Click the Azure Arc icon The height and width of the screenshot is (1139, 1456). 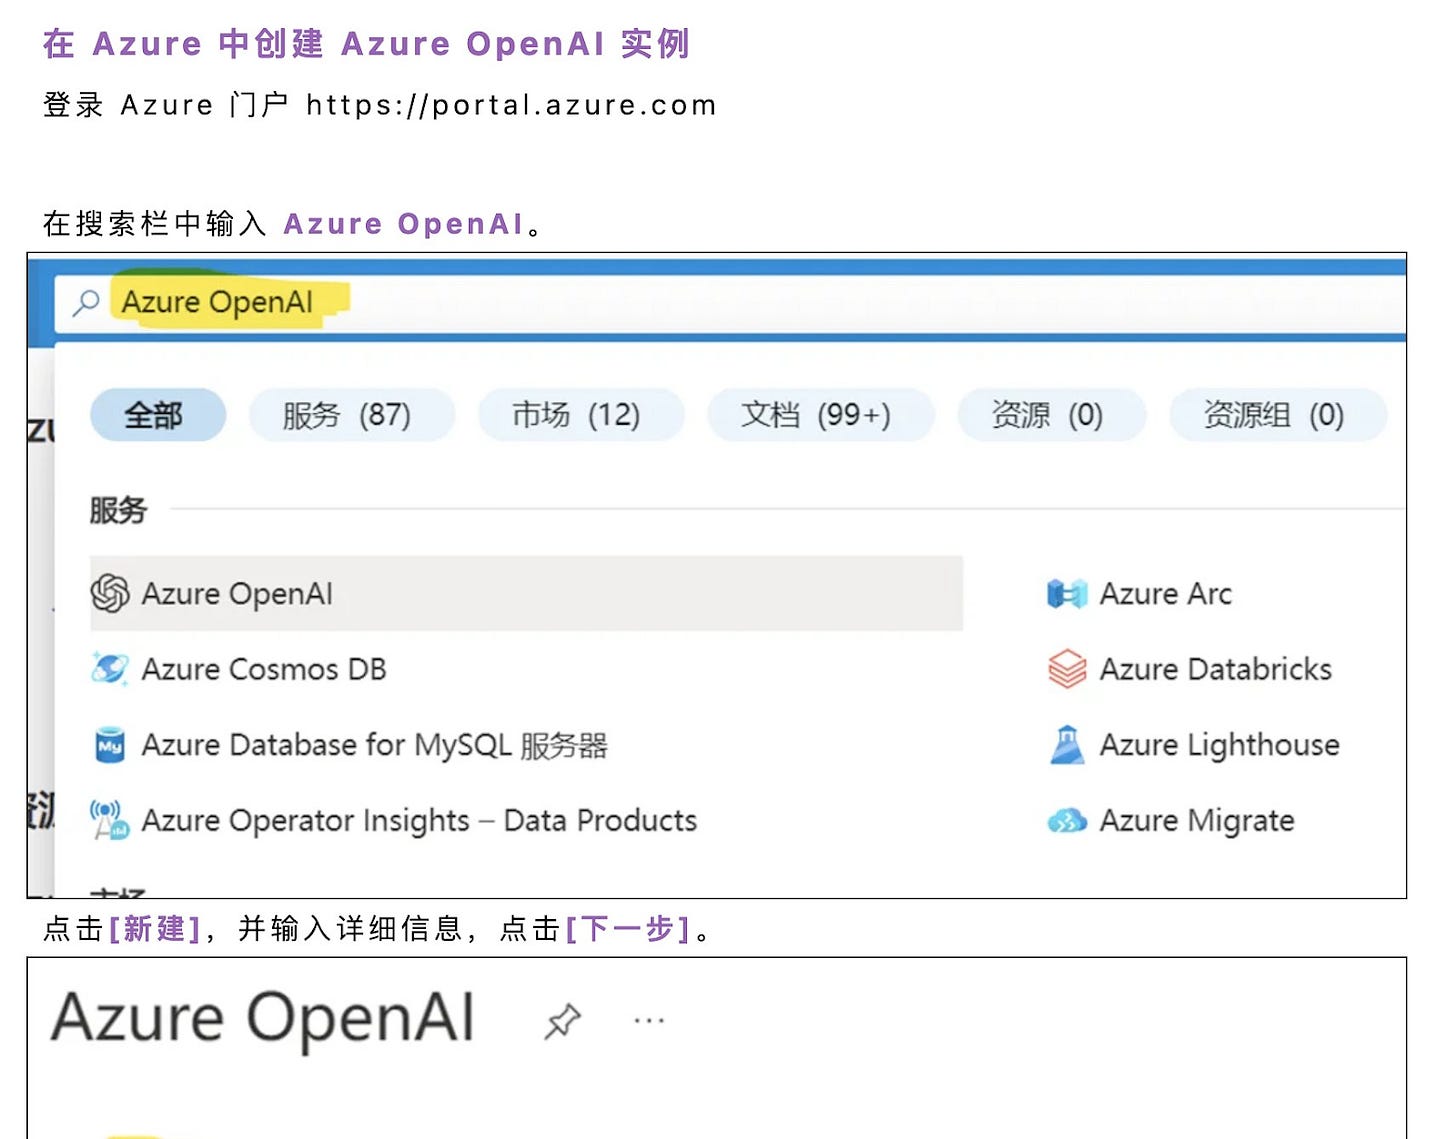point(1067,593)
